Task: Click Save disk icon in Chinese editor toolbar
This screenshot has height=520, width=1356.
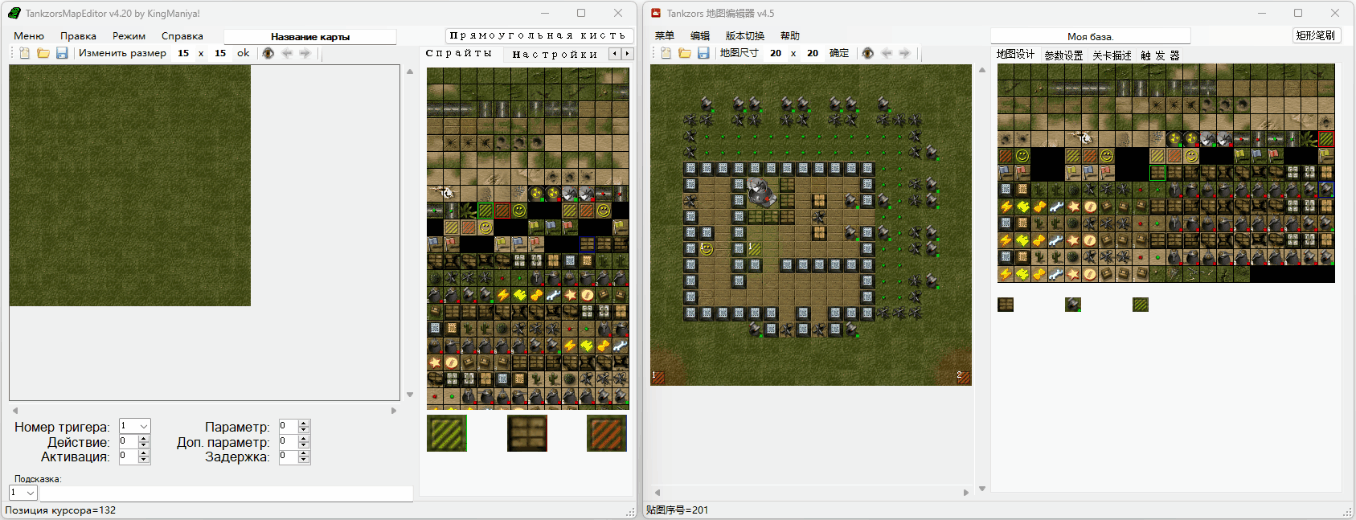Action: [704, 53]
